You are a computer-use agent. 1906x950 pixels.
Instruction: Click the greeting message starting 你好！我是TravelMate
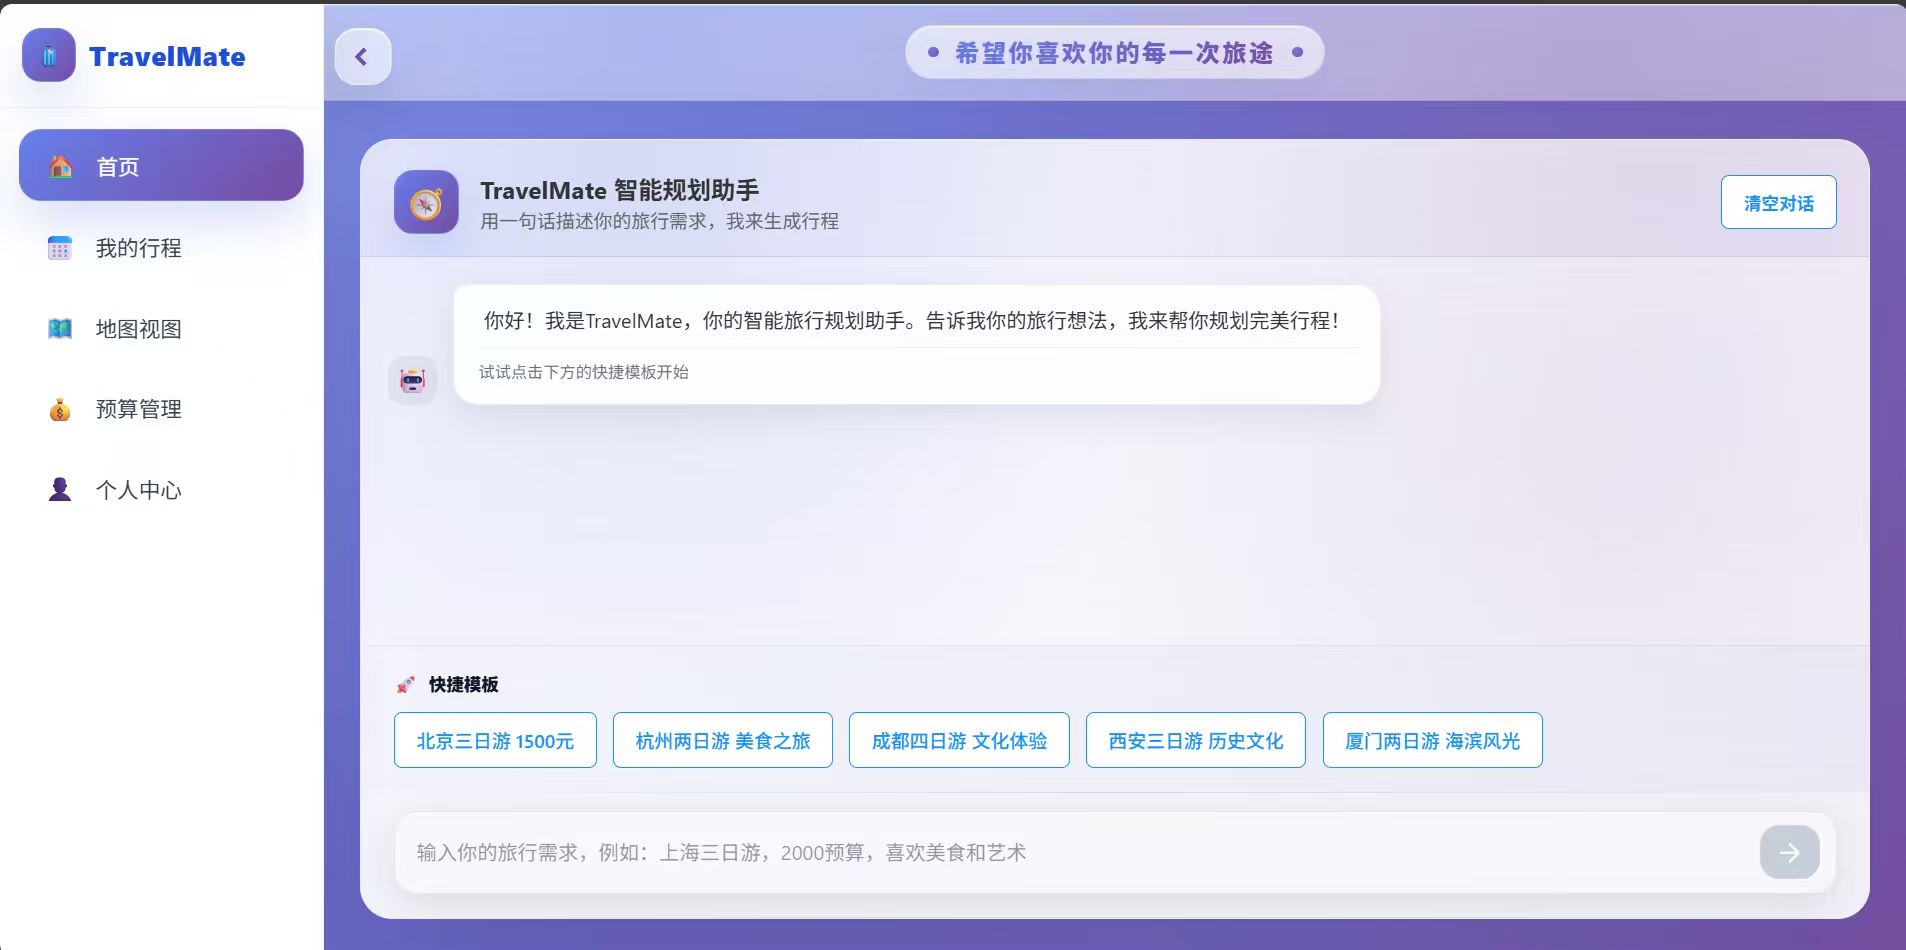pos(911,321)
